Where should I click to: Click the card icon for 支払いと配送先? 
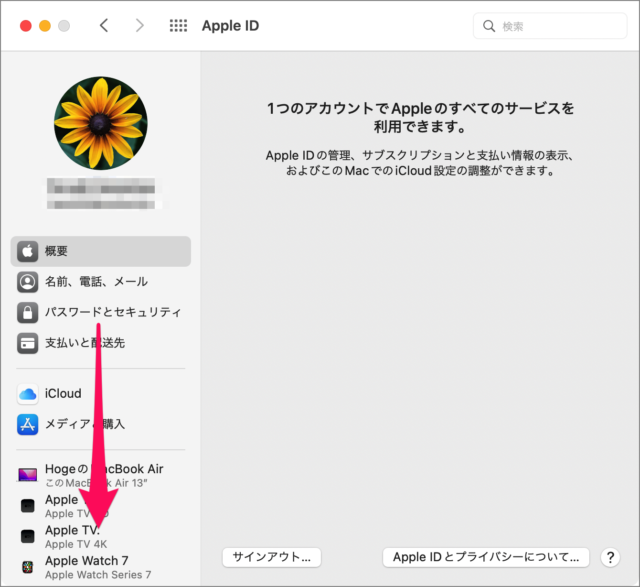[27, 343]
